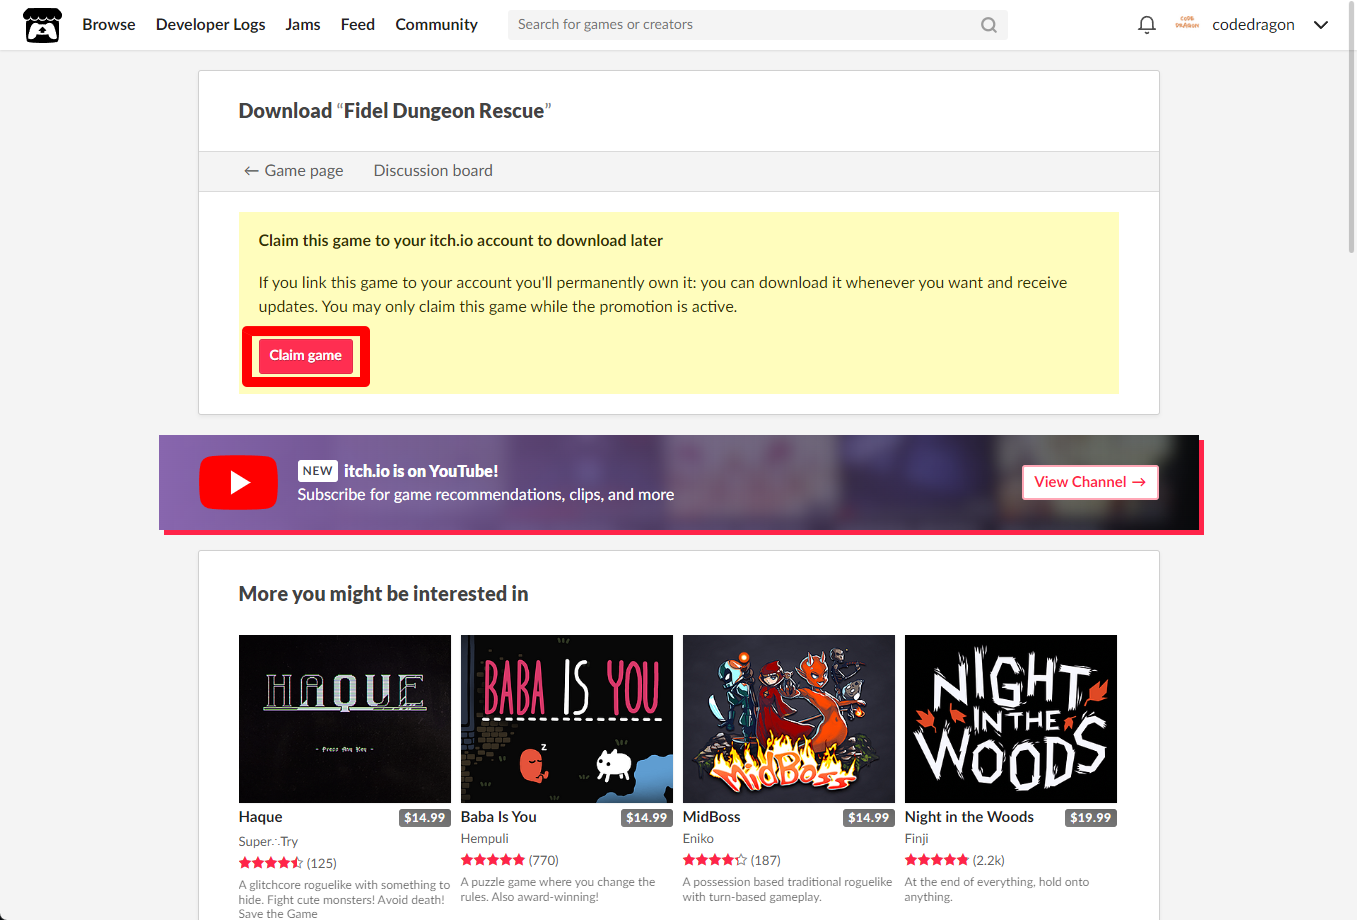
Task: Click the 'itch.io is on YouTube!' headline
Action: tap(421, 471)
